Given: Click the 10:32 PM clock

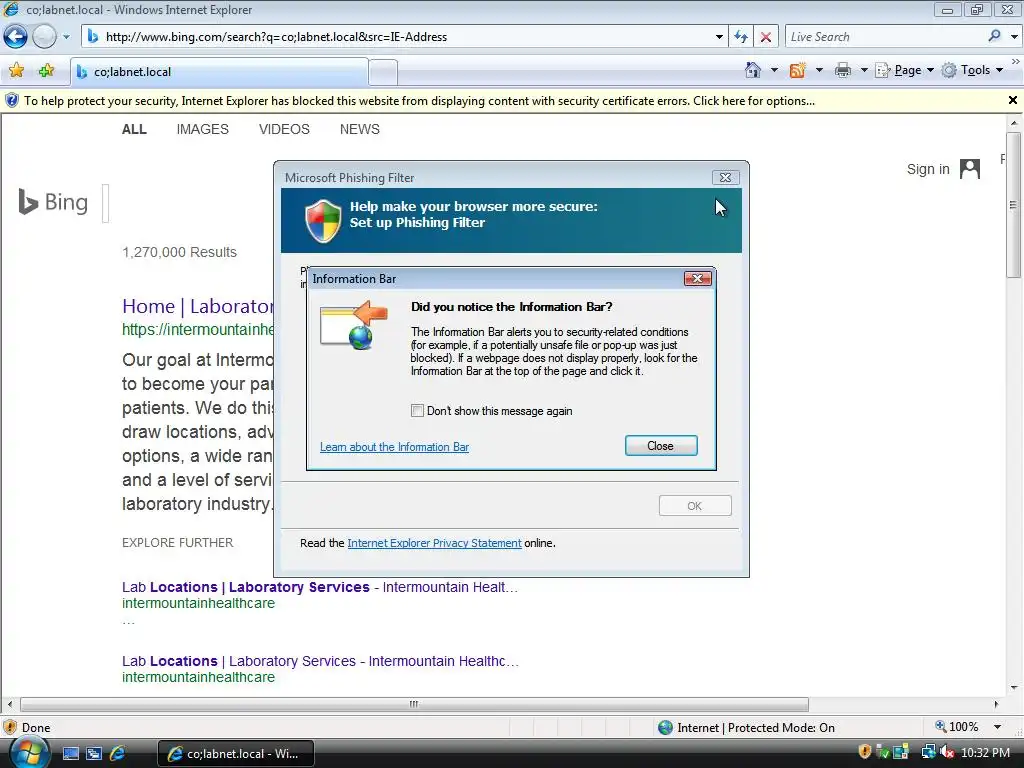Looking at the screenshot, I should coord(985,753).
